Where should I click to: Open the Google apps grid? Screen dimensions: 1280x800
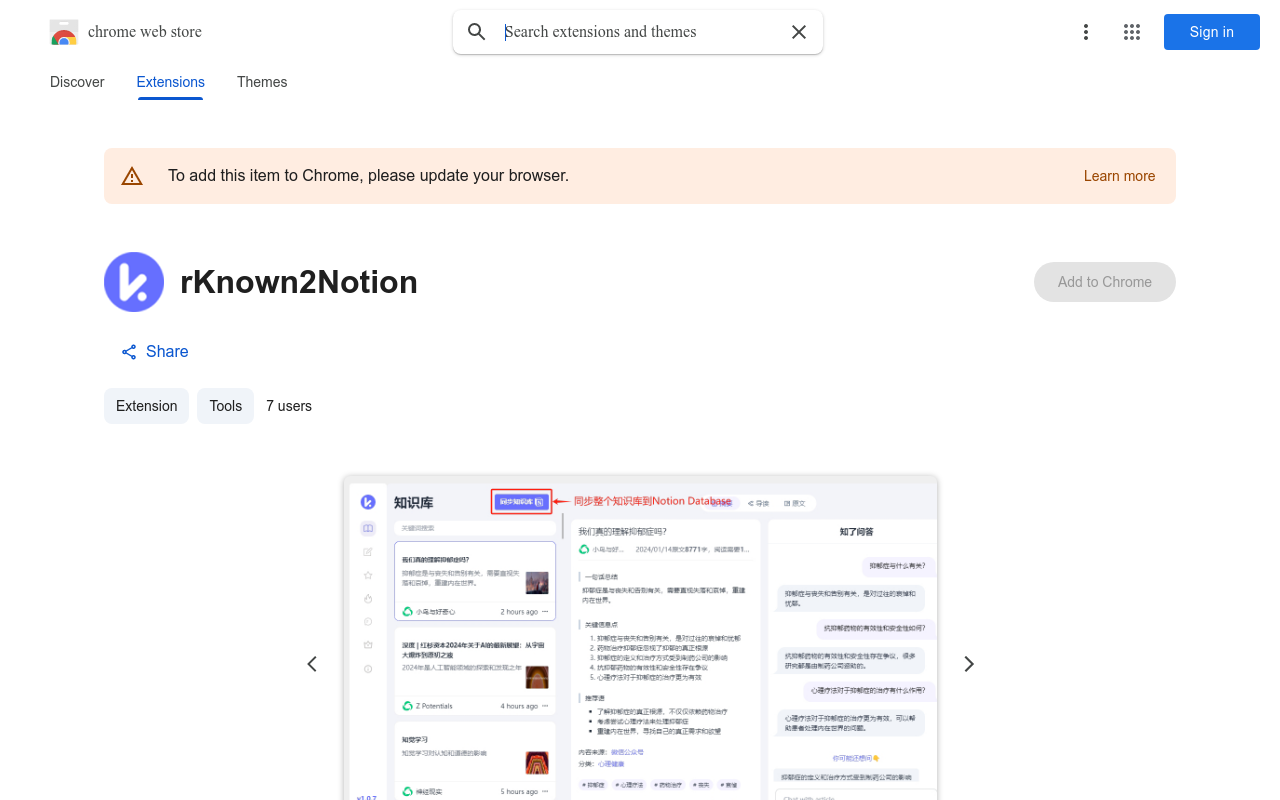click(1132, 32)
